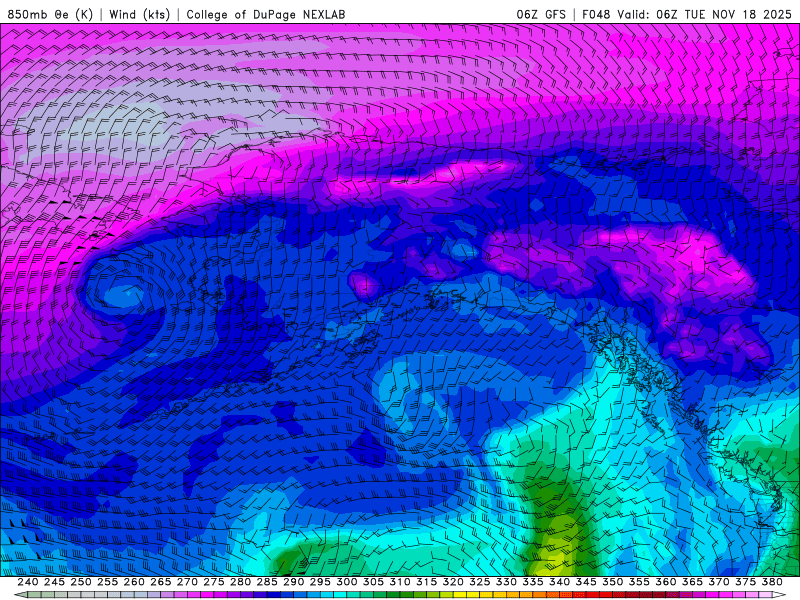Click the '850mb θe (K)' title label
This screenshot has height=600, width=800.
(x=50, y=14)
